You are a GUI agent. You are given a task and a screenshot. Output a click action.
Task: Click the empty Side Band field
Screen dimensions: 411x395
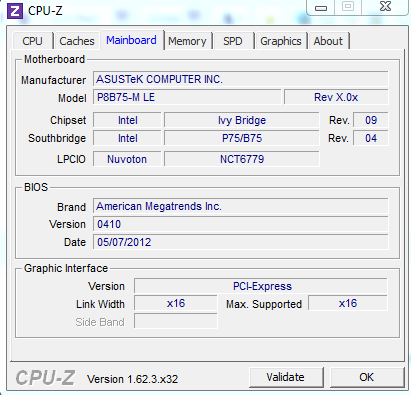(x=176, y=322)
